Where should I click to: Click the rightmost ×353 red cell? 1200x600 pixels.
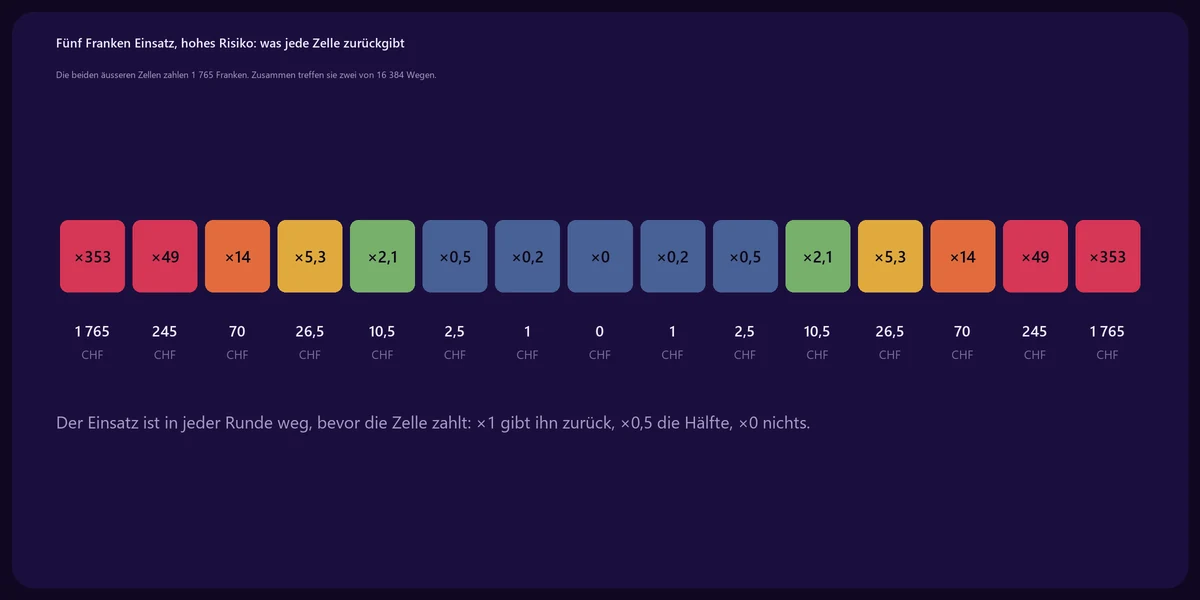point(1107,256)
